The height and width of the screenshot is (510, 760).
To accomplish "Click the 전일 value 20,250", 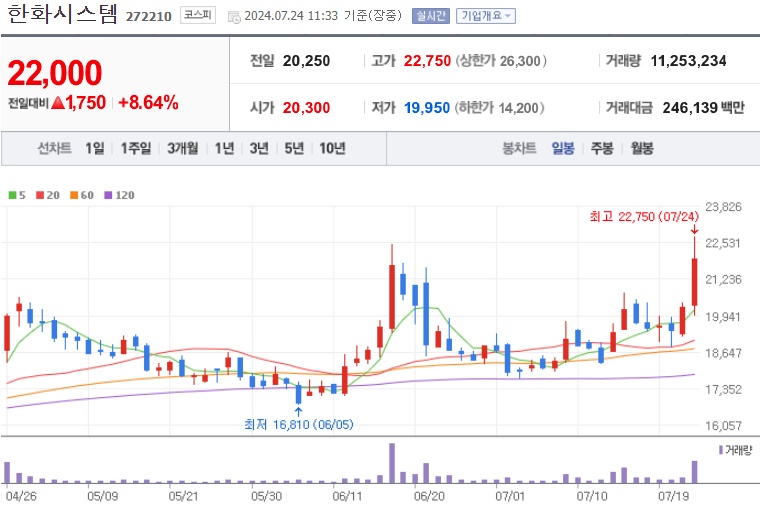I will click(x=306, y=61).
